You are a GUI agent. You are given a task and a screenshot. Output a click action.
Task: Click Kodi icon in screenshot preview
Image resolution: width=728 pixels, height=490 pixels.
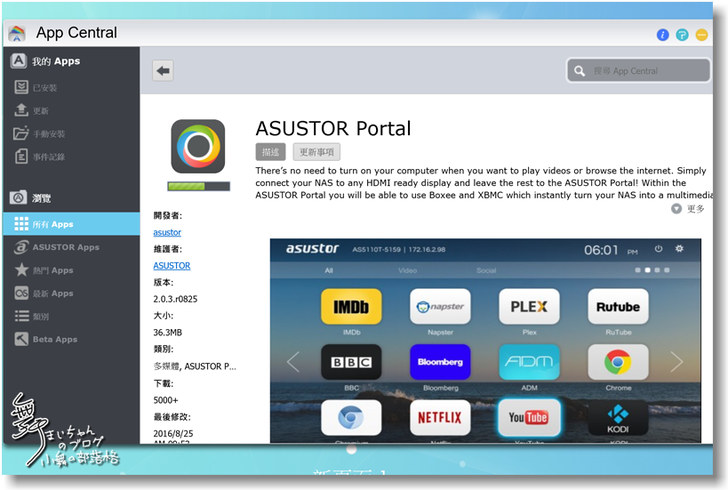[x=618, y=418]
